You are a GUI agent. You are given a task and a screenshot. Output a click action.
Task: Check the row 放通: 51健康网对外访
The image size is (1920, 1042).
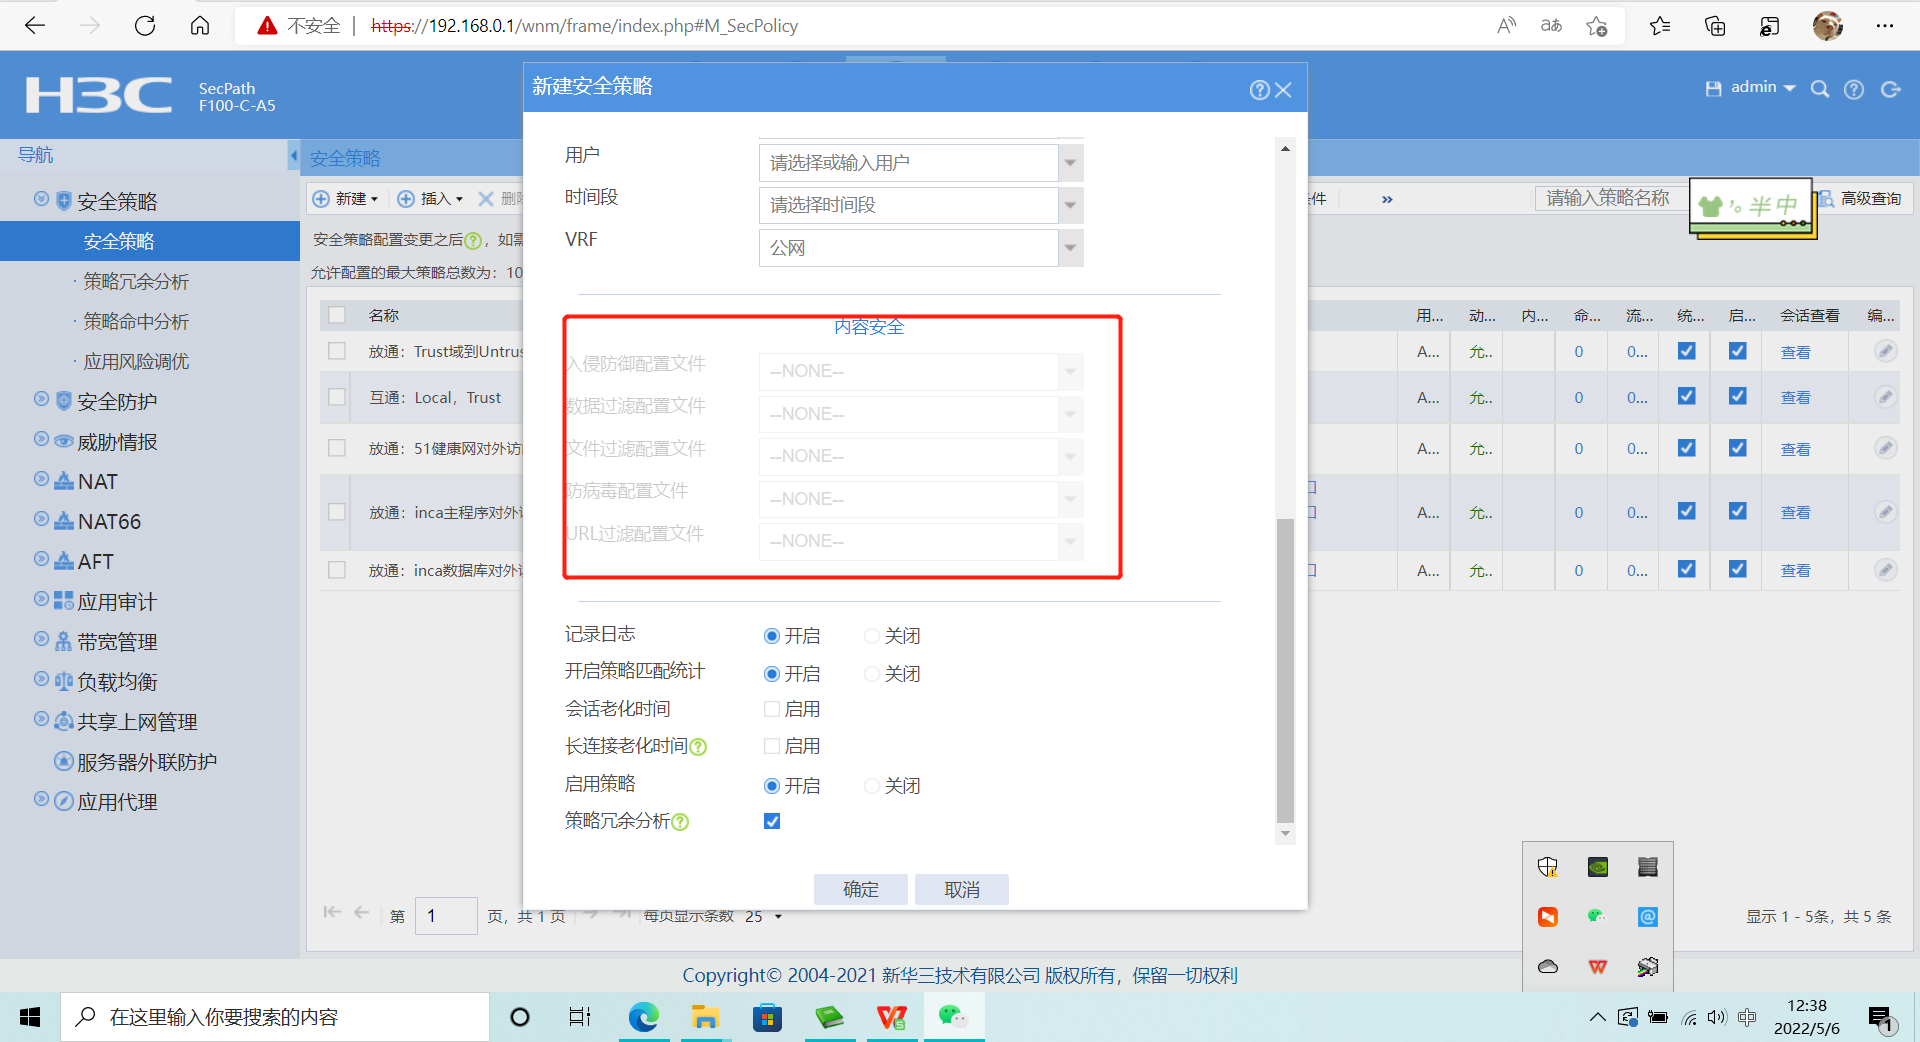click(337, 448)
